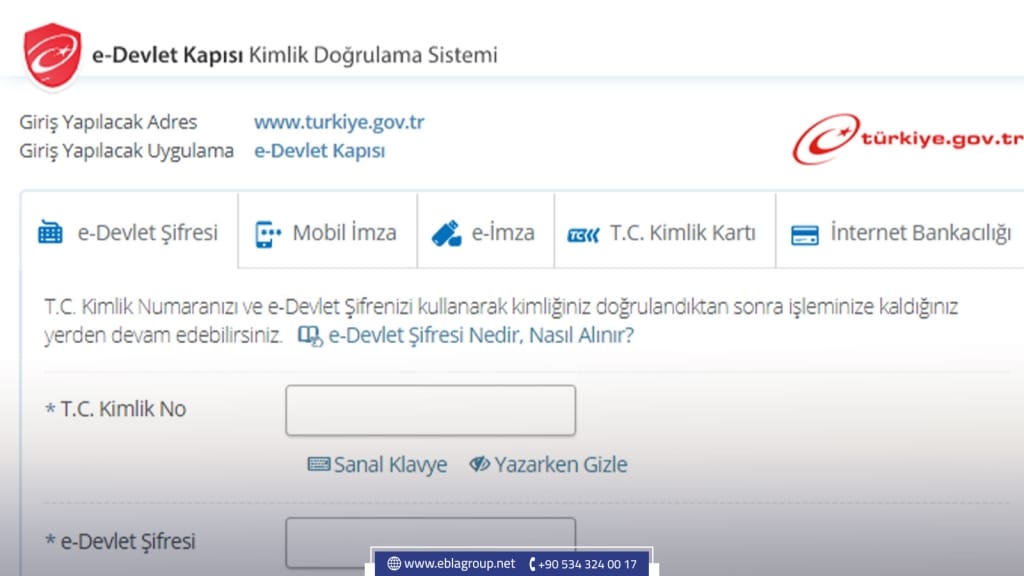Open Sanal Klavye via the virtual keyboard icon
This screenshot has height=576, width=1024.
[318, 463]
